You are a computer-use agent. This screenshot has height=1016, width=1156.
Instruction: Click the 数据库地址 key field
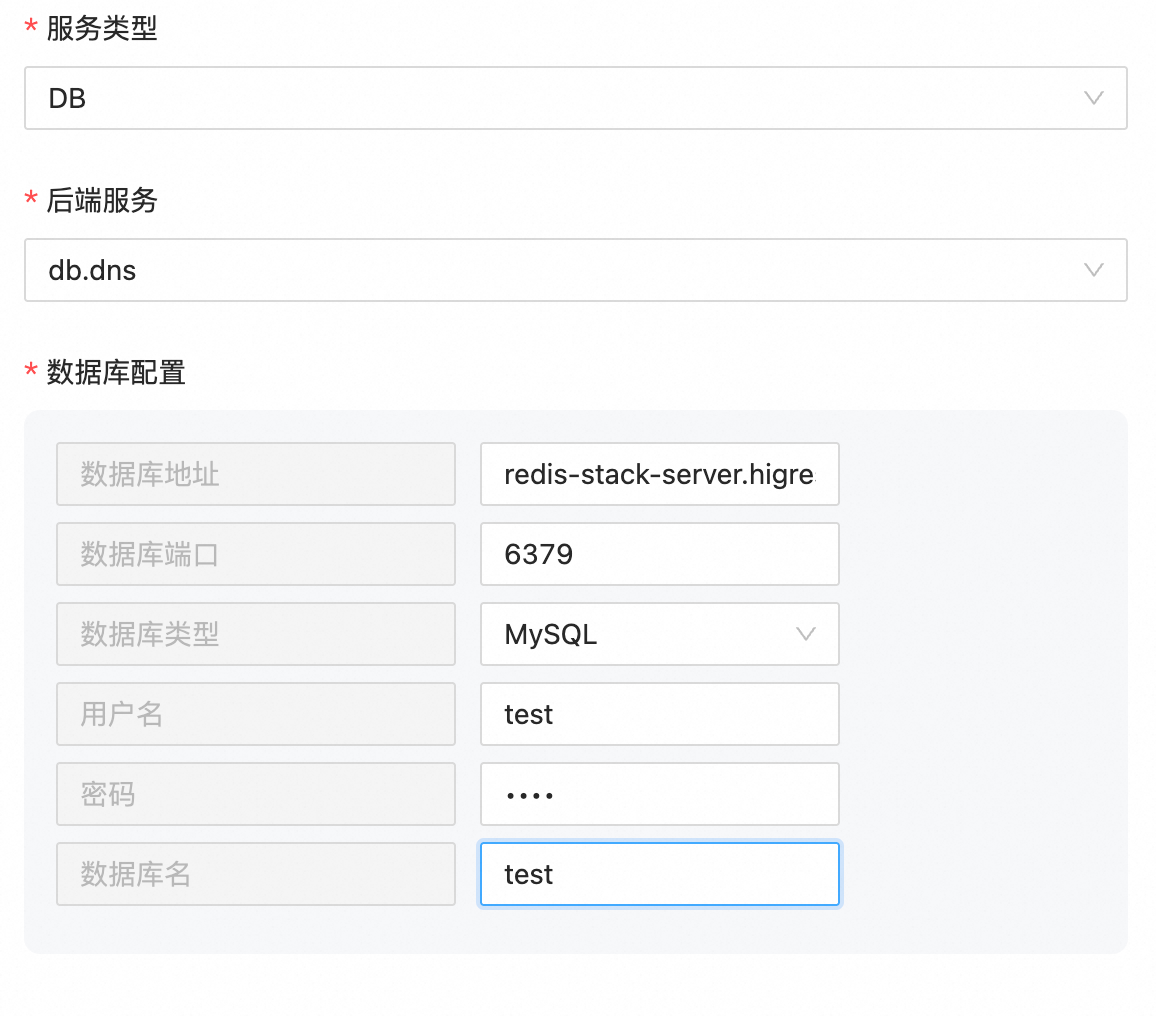256,474
